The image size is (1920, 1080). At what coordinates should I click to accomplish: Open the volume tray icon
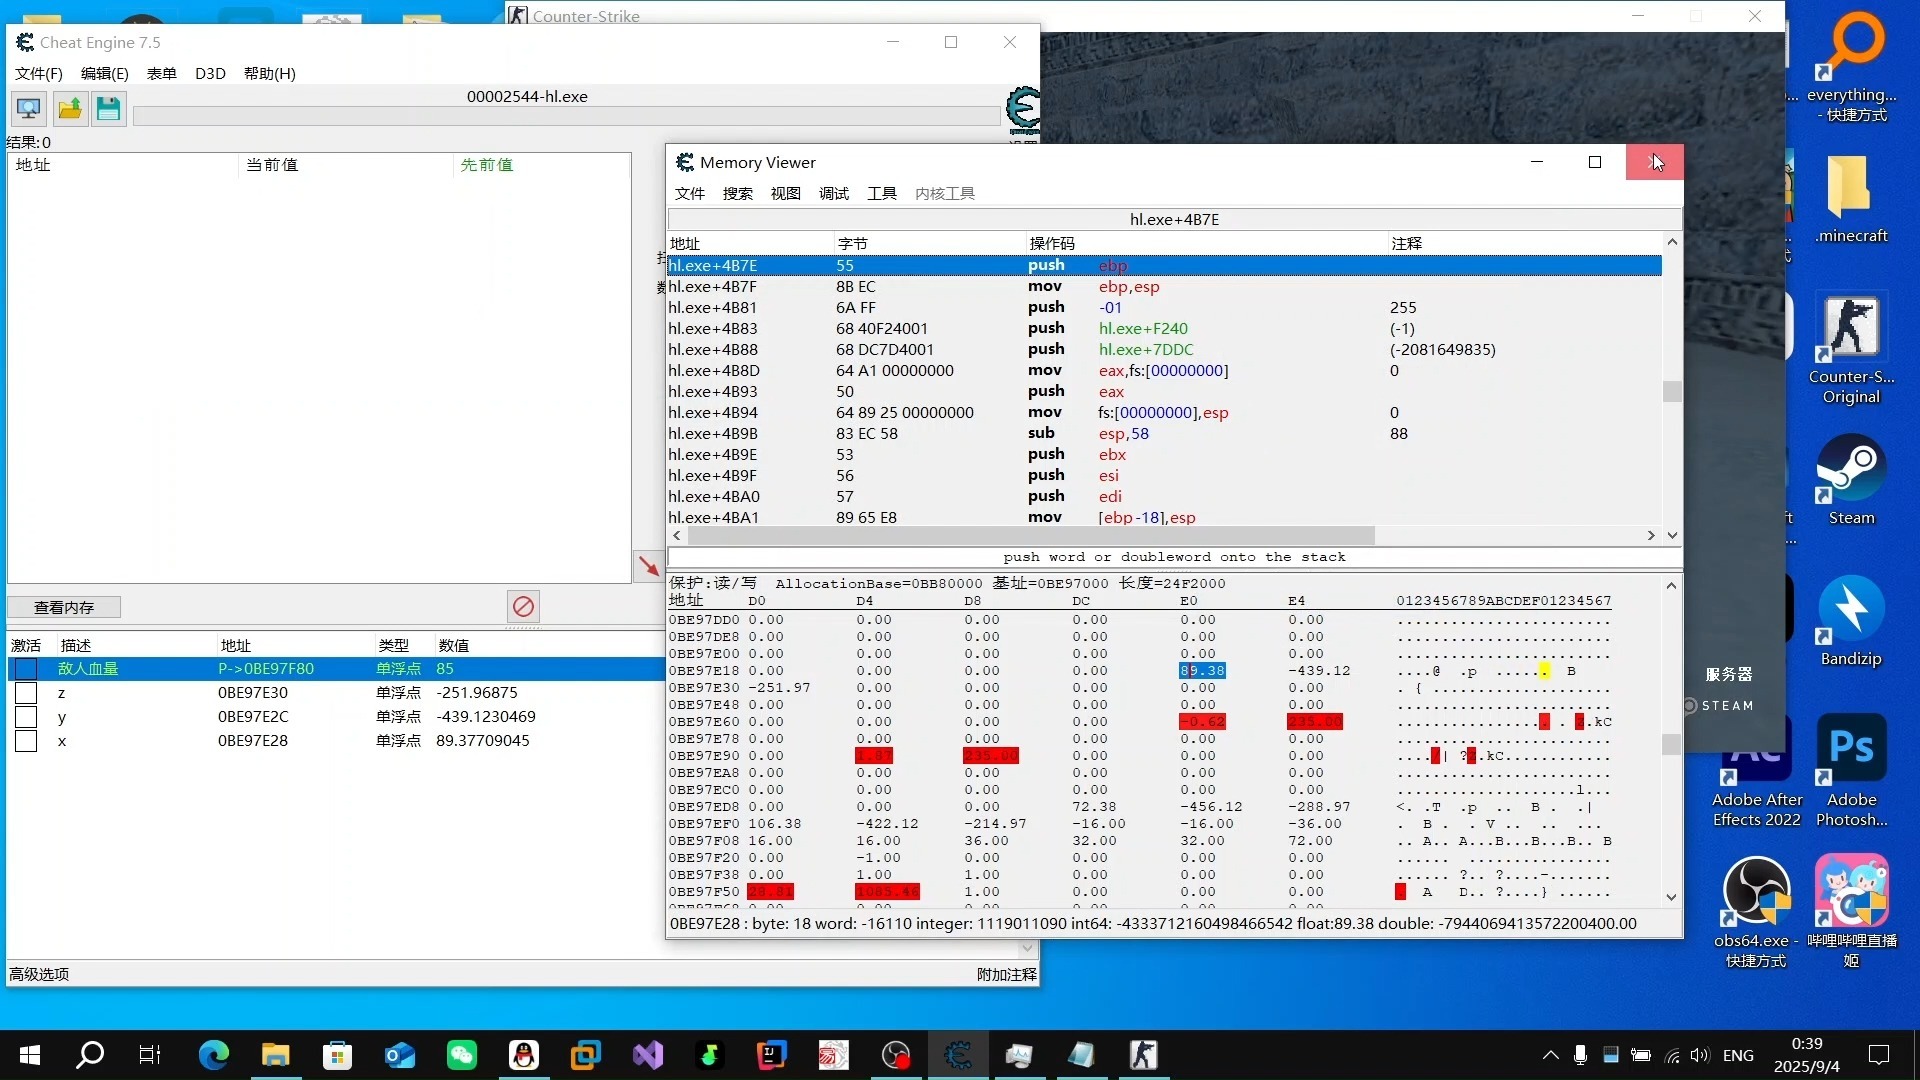click(x=1700, y=1055)
